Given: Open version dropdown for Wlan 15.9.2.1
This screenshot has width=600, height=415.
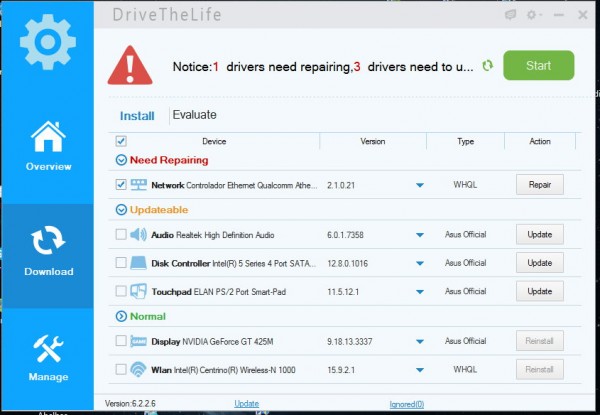Looking at the screenshot, I should point(420,370).
